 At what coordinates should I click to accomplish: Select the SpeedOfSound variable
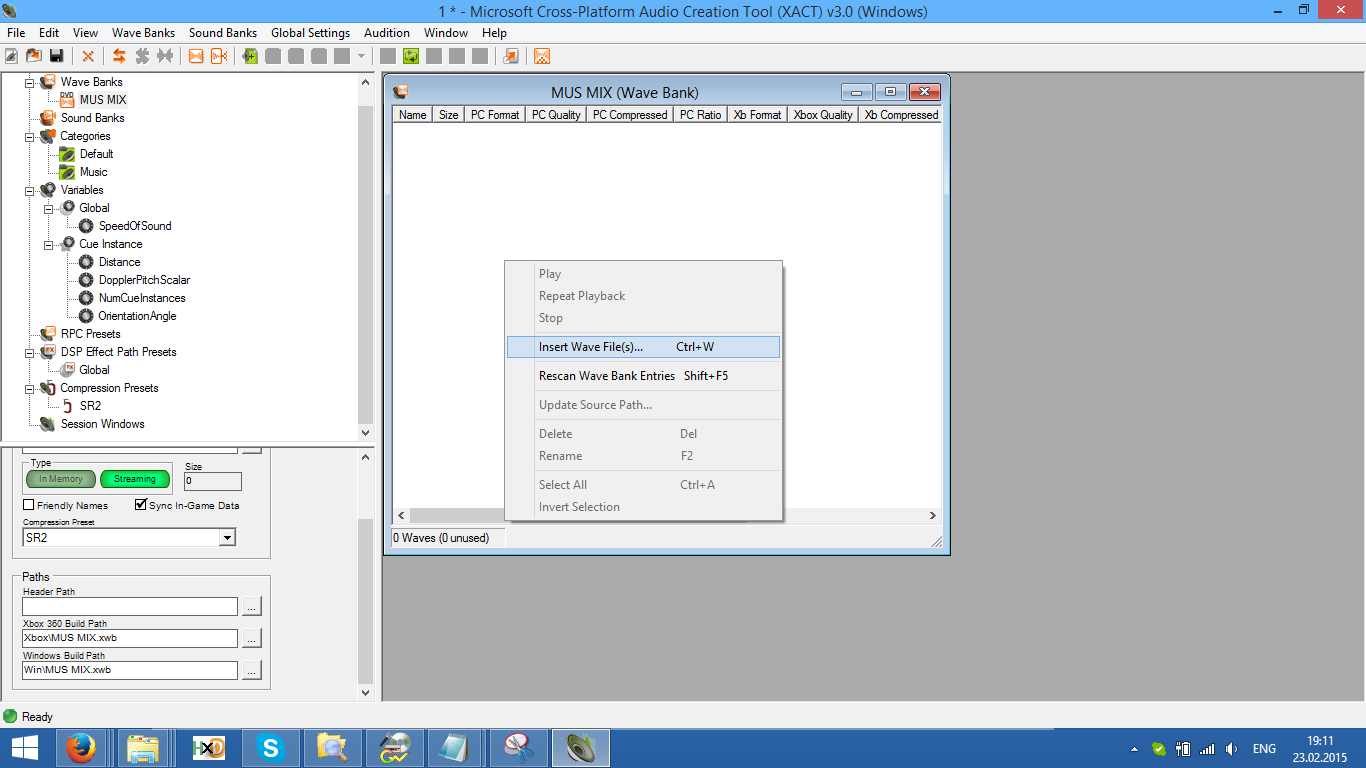(x=135, y=226)
